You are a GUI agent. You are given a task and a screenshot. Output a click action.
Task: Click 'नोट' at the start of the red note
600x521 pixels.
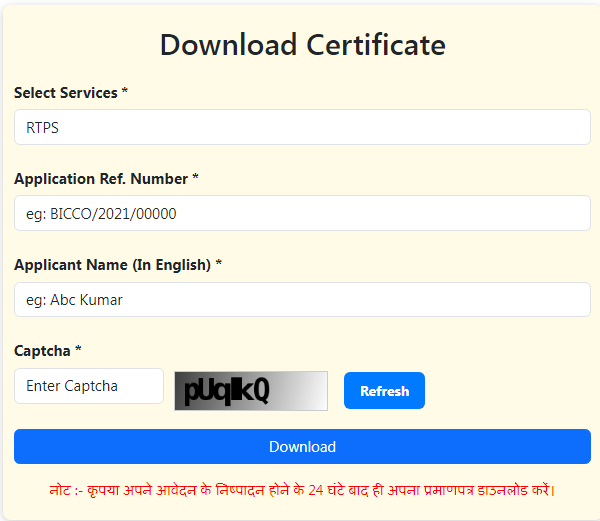click(x=62, y=490)
